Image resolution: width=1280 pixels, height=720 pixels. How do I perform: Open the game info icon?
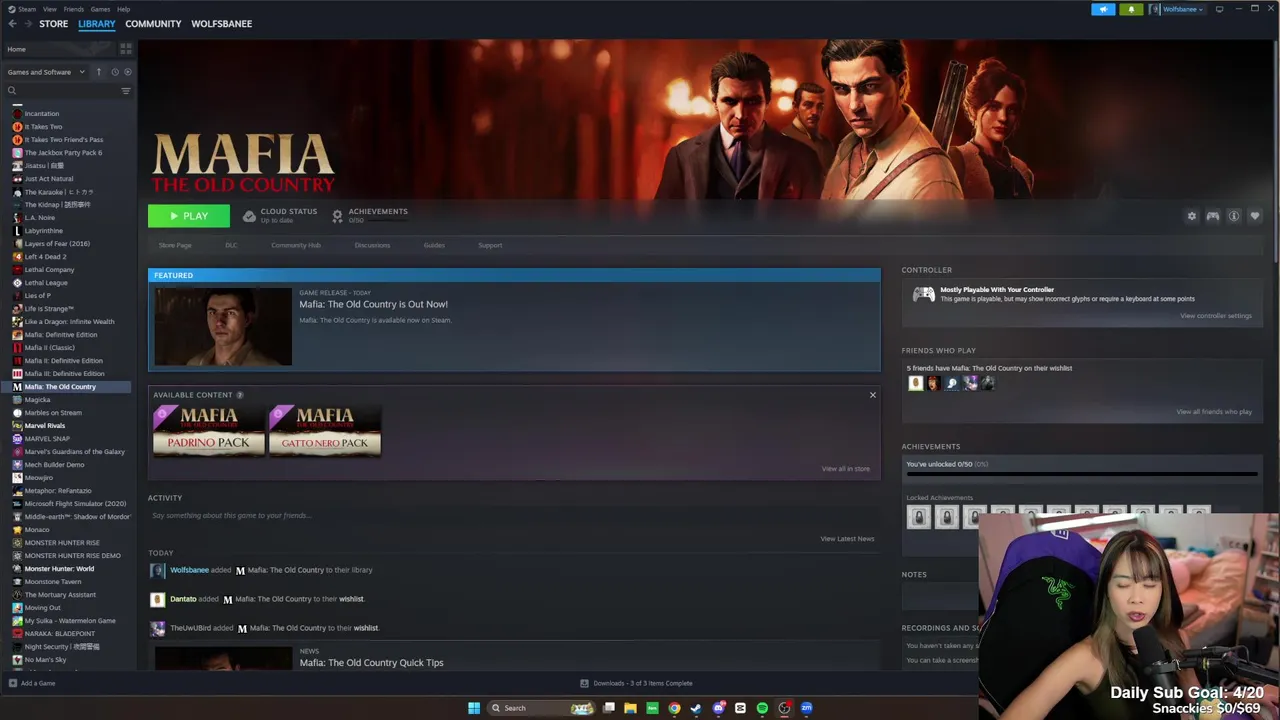click(1234, 216)
